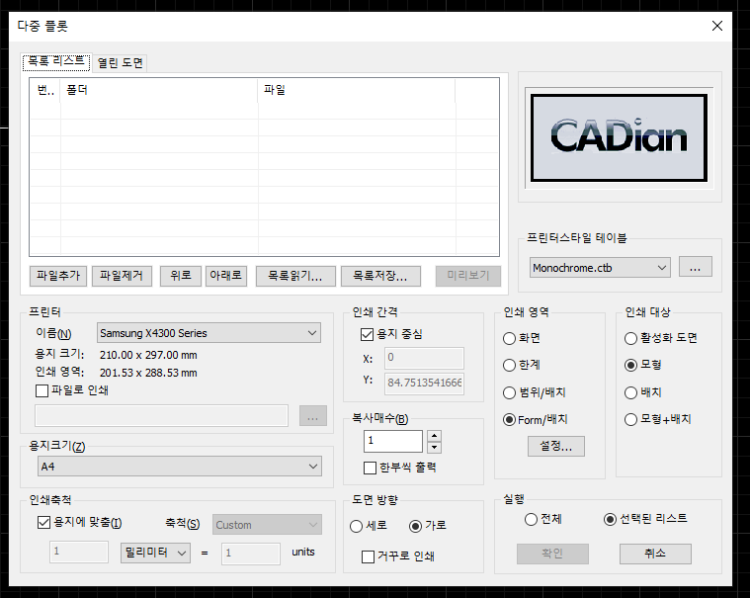
Task: Open the Monochrome.ctb style table dropdown
Action: click(x=600, y=267)
